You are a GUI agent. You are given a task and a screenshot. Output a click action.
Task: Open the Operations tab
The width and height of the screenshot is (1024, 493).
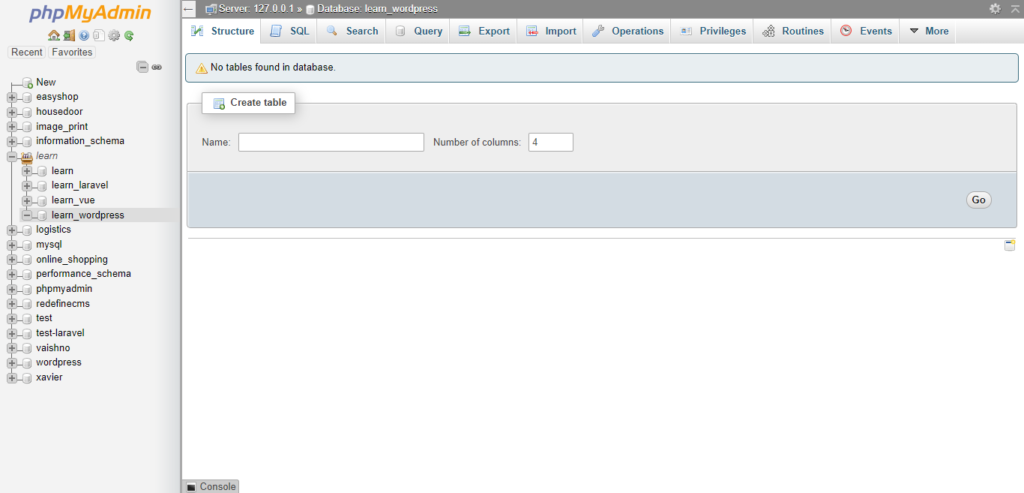(627, 31)
